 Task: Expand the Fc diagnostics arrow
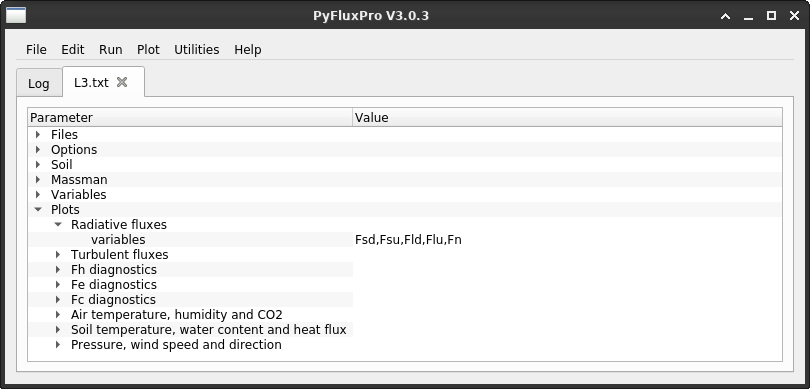click(58, 300)
